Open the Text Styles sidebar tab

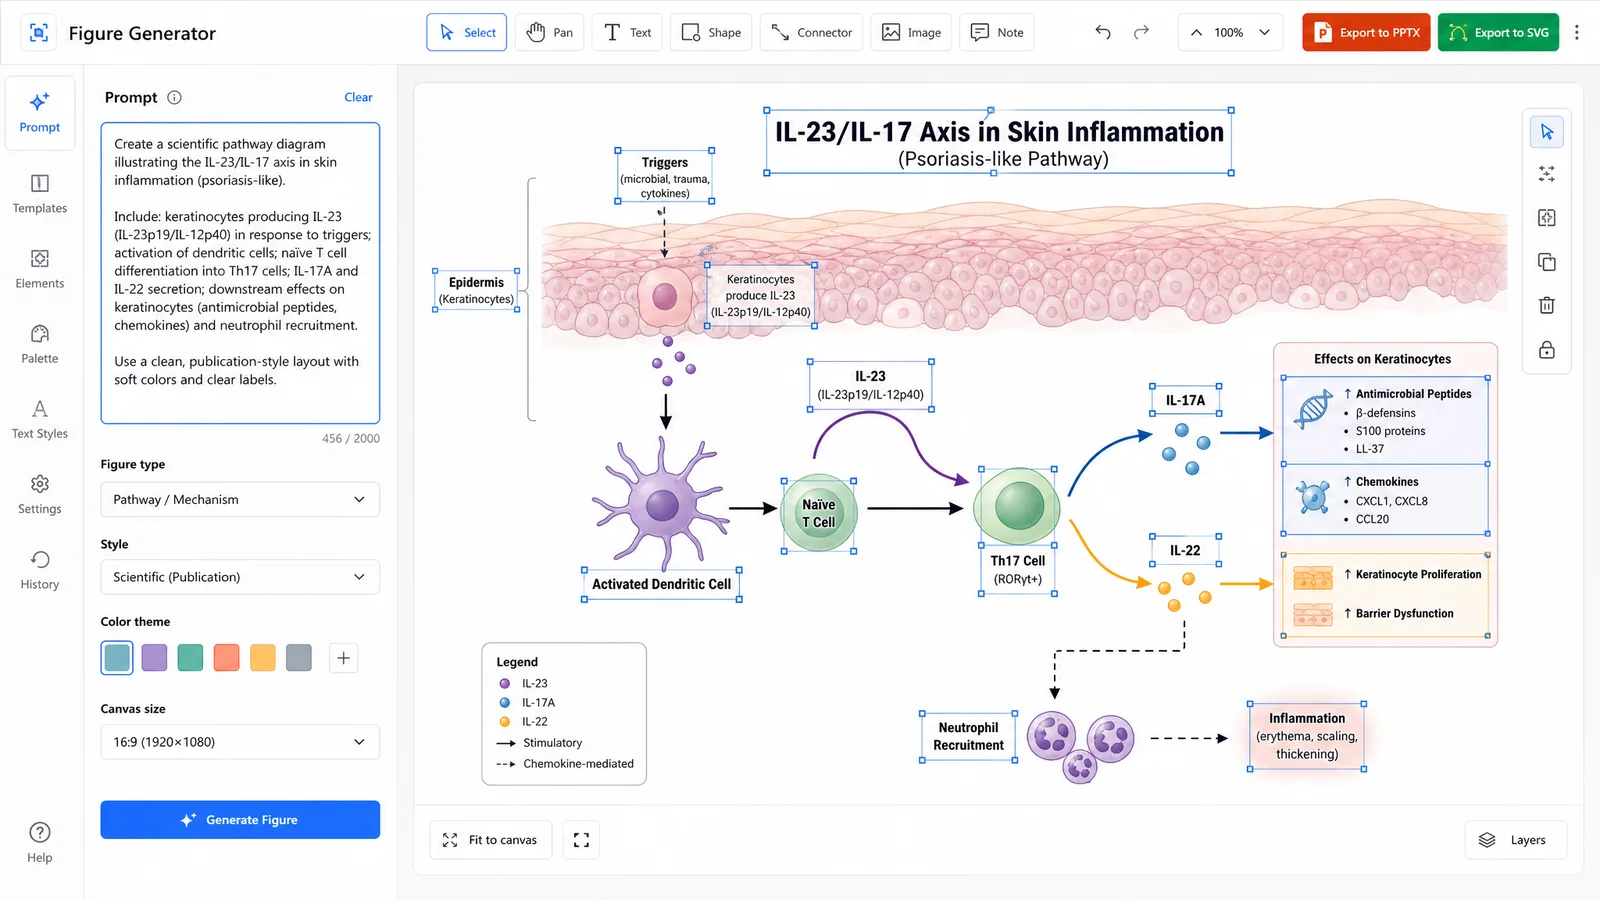point(40,419)
